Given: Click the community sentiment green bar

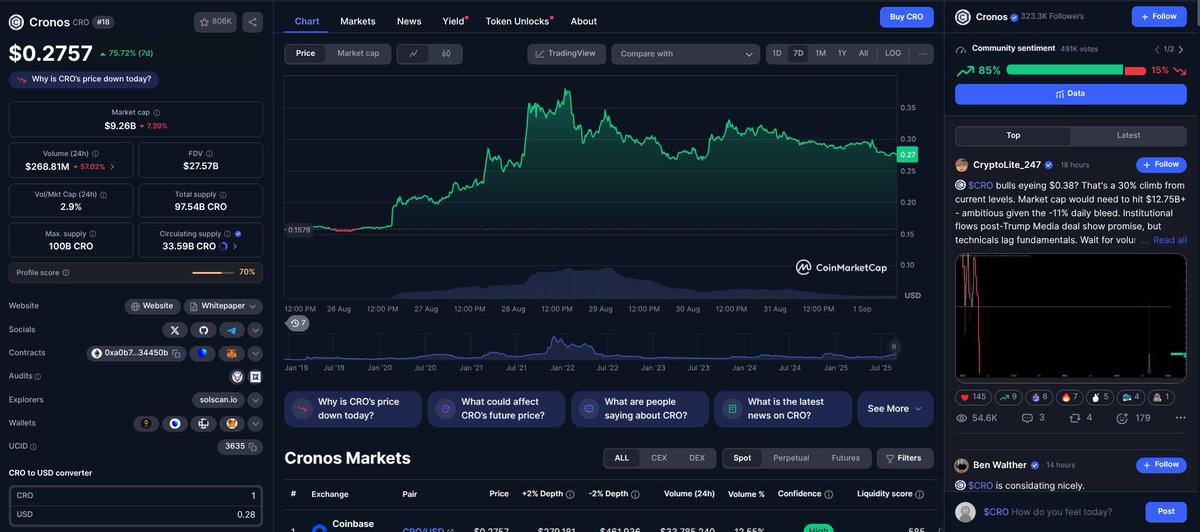Looking at the screenshot, I should 1065,70.
